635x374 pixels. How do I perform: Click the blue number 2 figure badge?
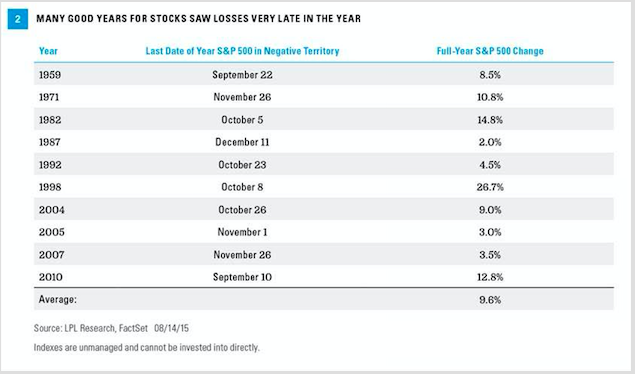18,19
